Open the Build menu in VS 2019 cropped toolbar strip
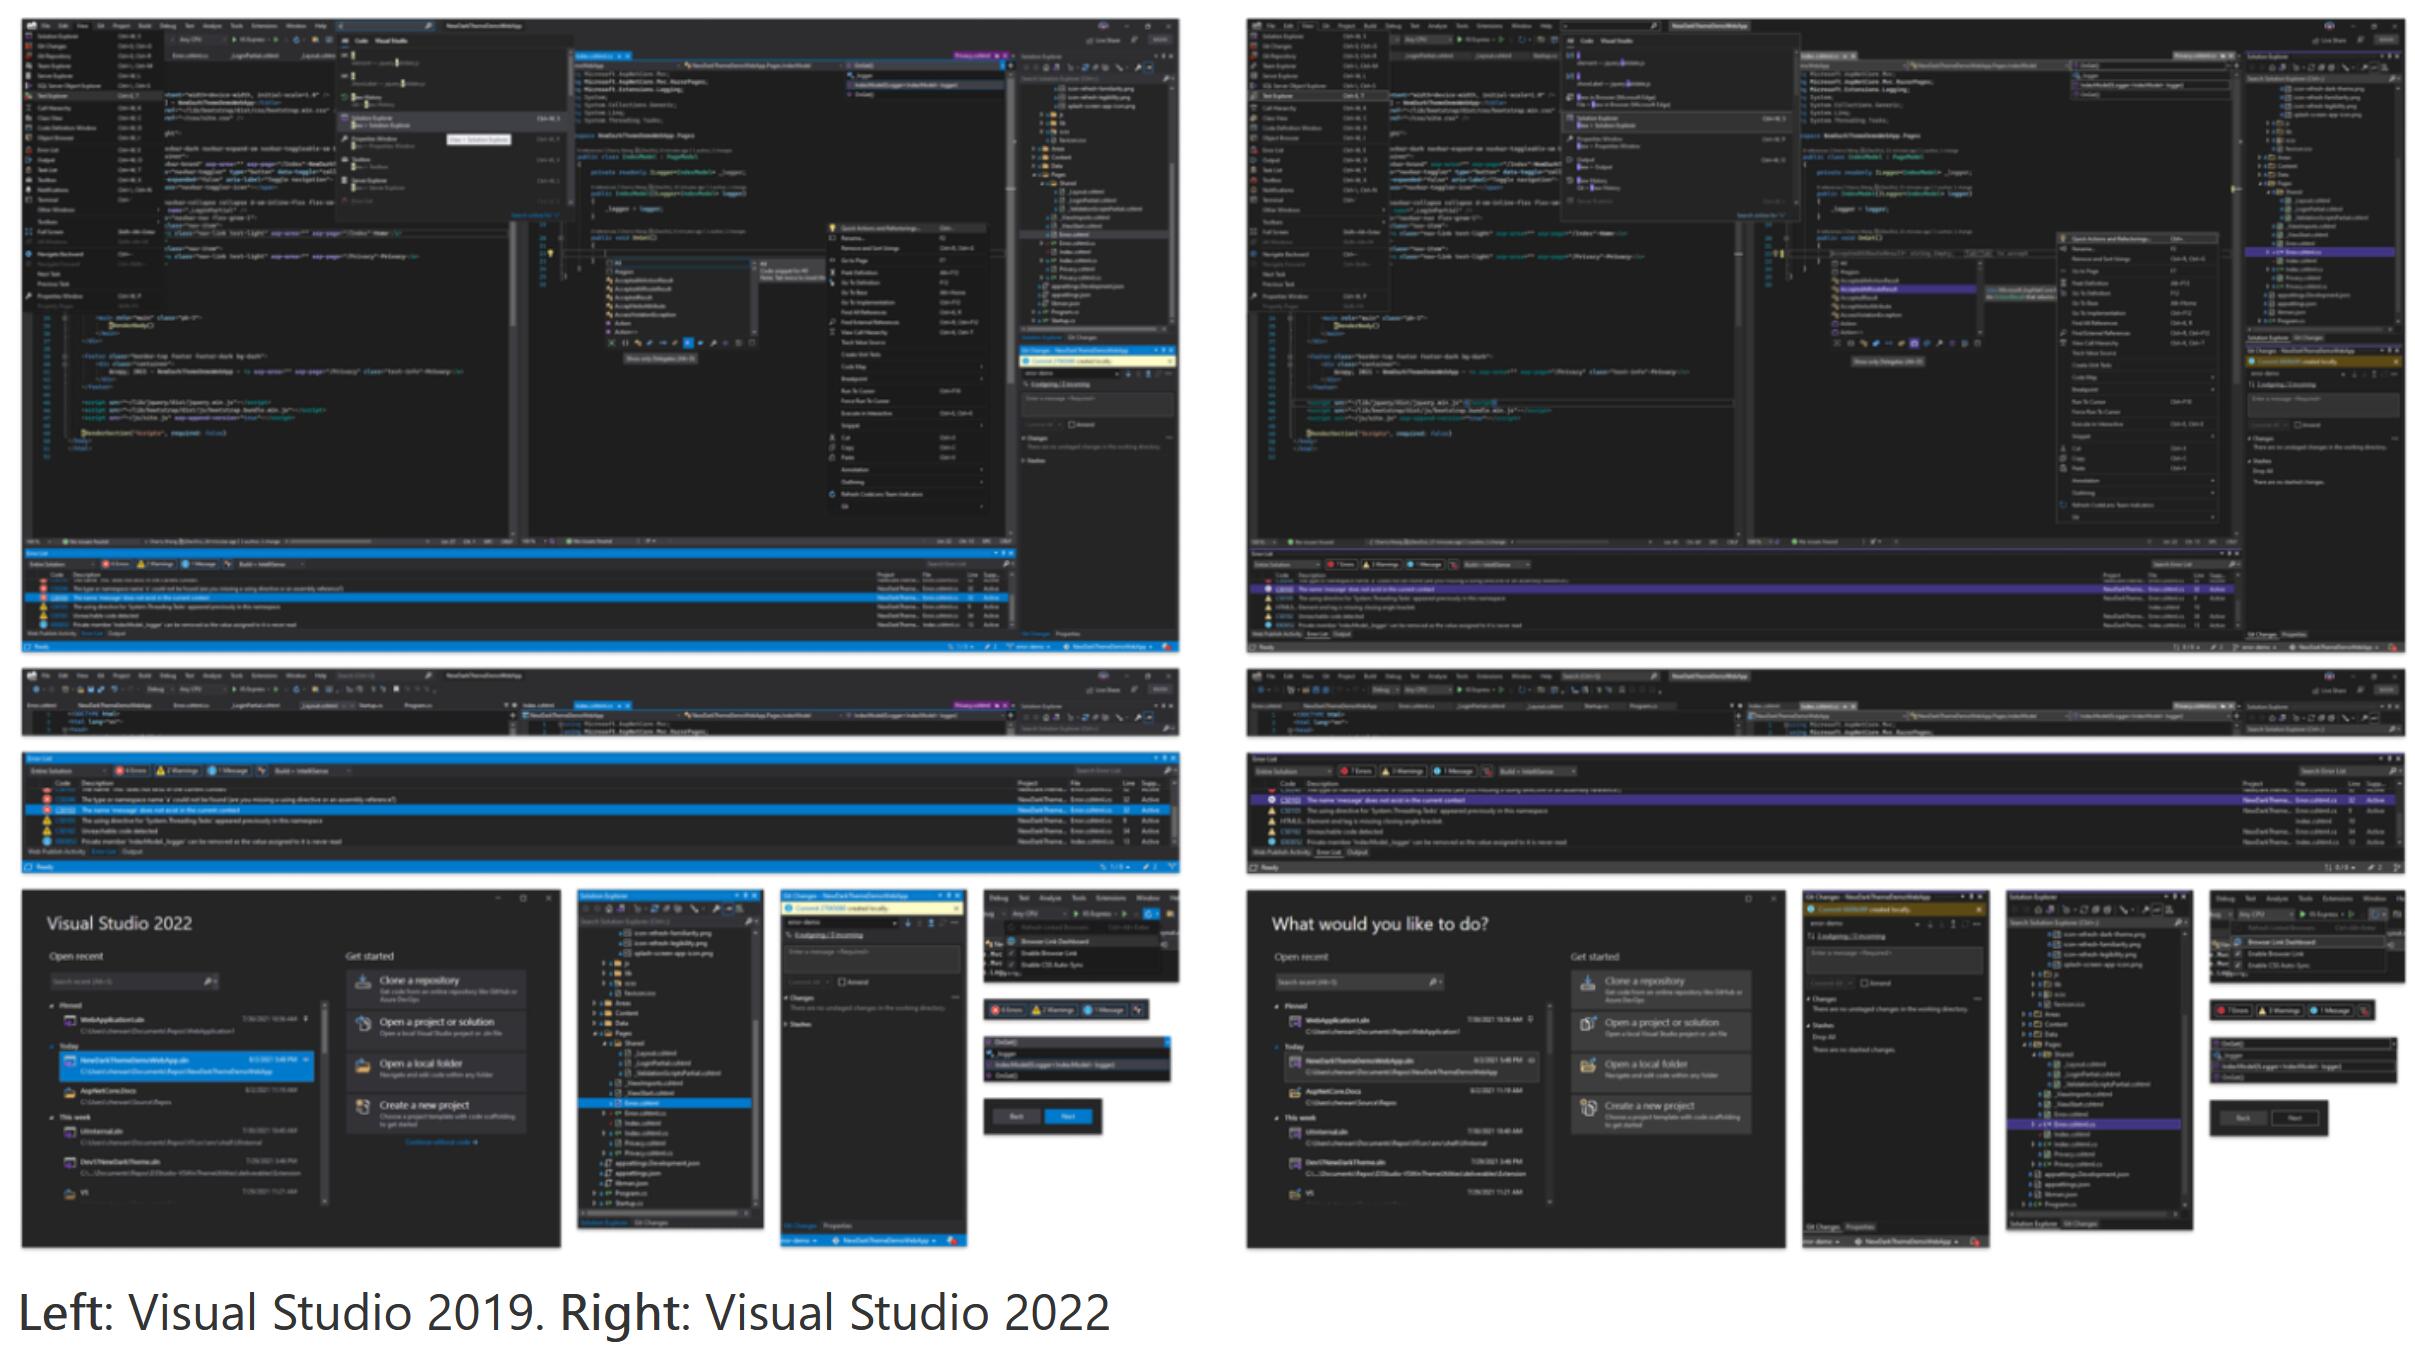 coord(145,676)
